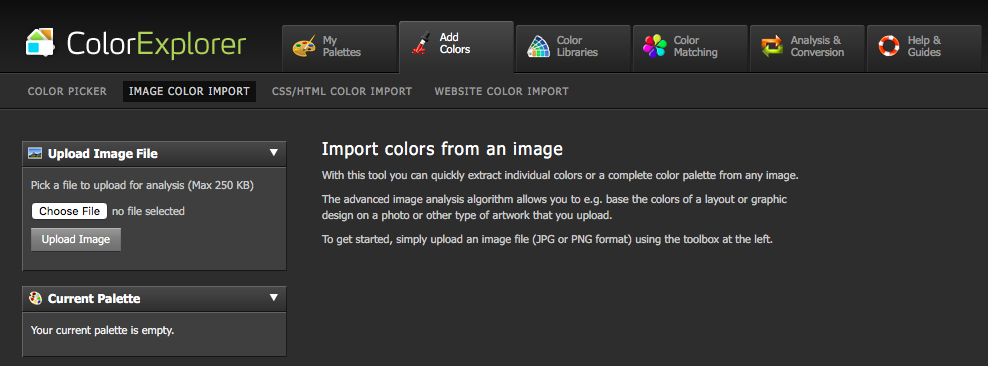
Task: Click the eyedropper icon for Add Colors
Action: coord(420,43)
